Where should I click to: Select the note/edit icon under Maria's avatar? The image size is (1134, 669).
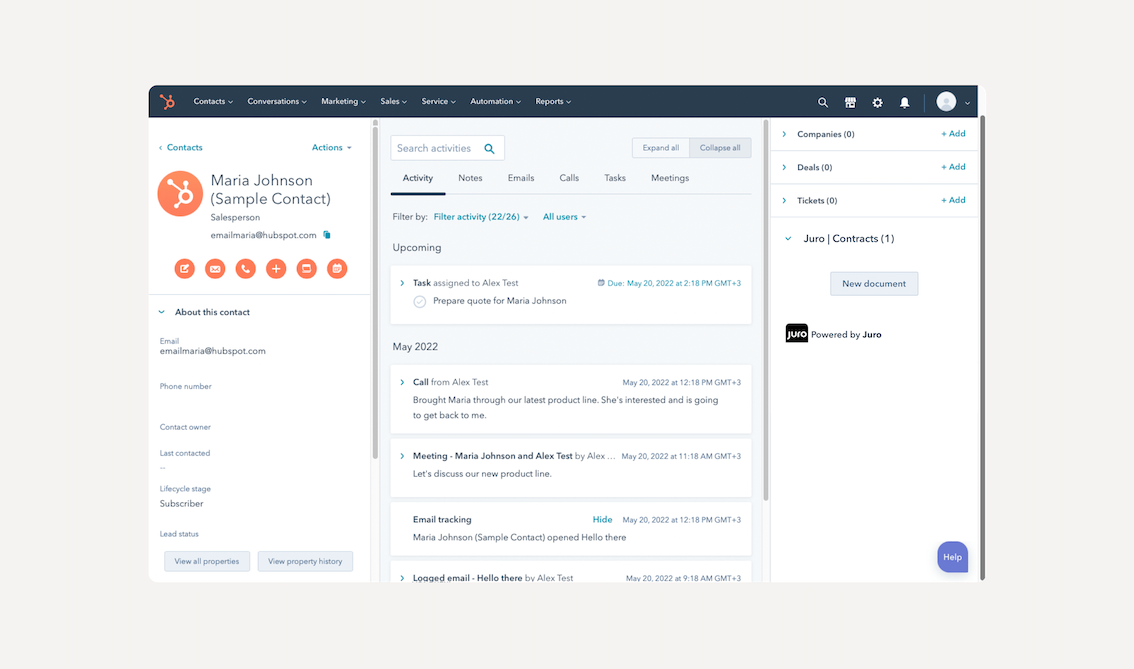tap(184, 268)
